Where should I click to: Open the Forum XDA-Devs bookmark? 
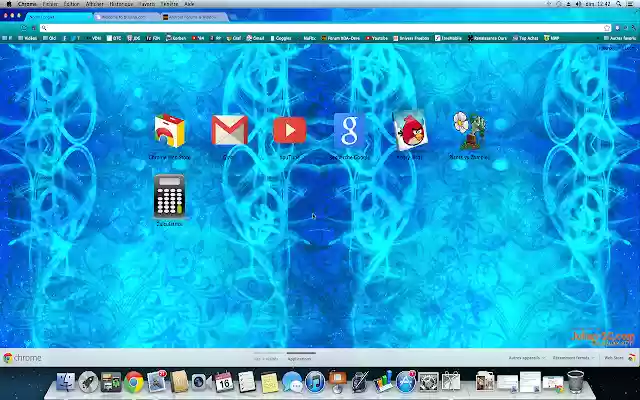coord(341,38)
